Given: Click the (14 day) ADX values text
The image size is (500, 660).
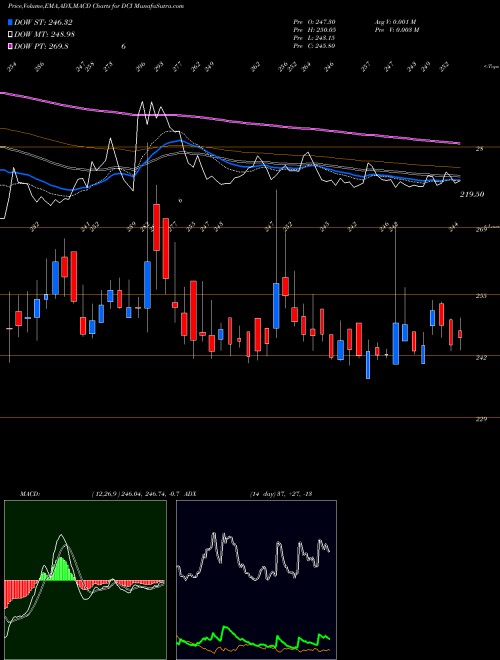Looking at the screenshot, I should [x=281, y=493].
